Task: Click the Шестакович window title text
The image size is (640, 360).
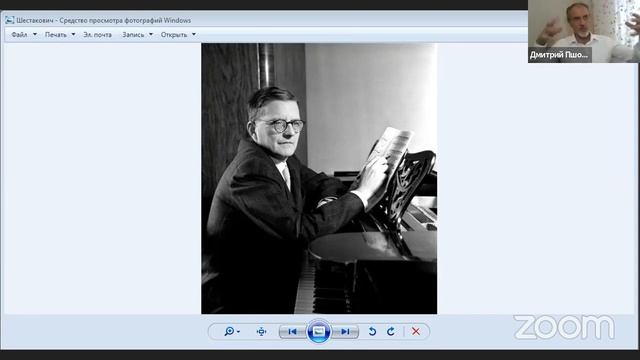Action: tap(104, 20)
